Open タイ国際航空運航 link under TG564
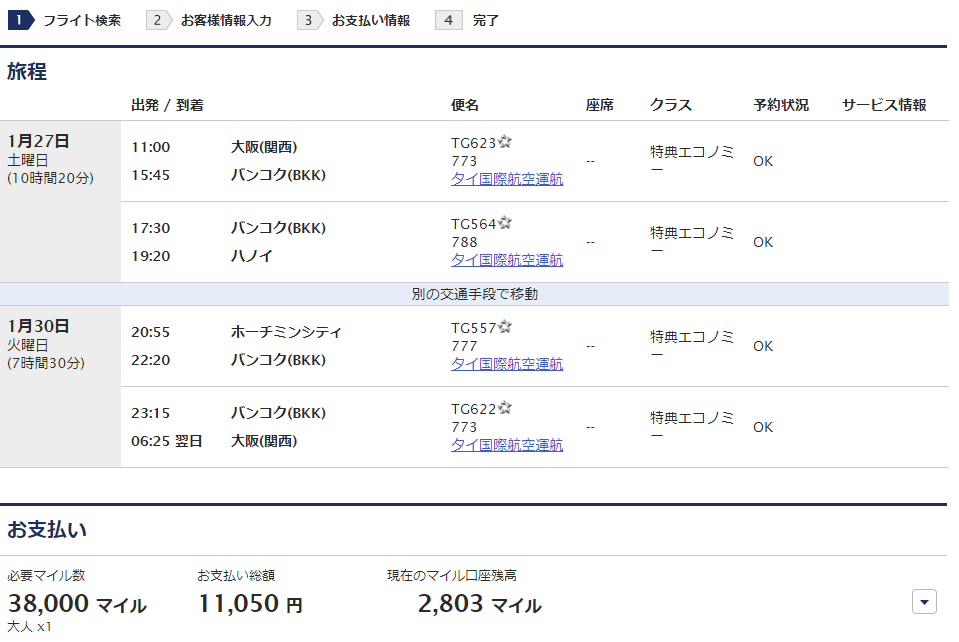Image resolution: width=959 pixels, height=642 pixels. click(x=507, y=260)
